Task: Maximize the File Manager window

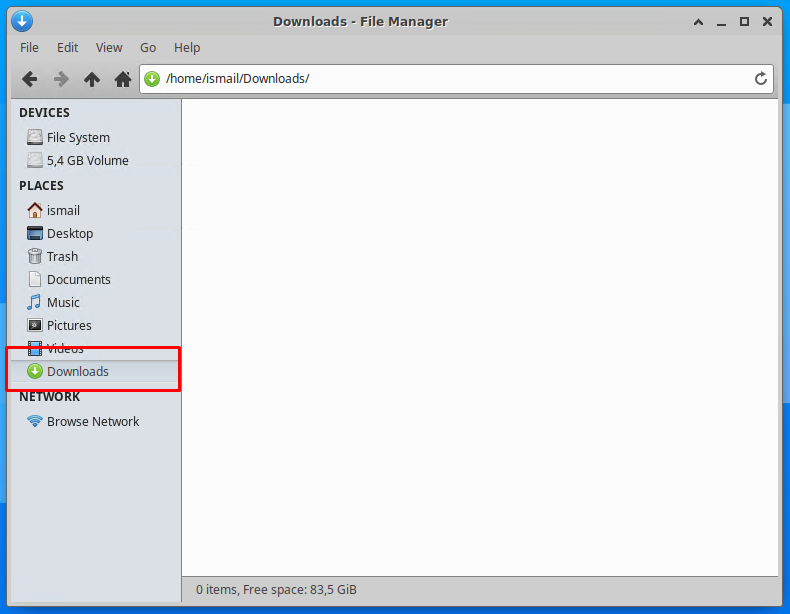Action: click(744, 22)
